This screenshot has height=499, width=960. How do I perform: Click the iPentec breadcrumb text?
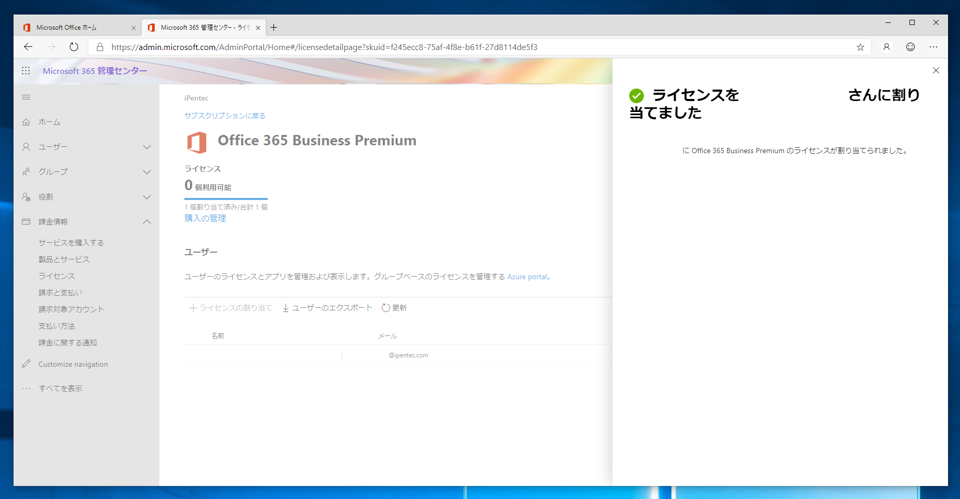(196, 98)
